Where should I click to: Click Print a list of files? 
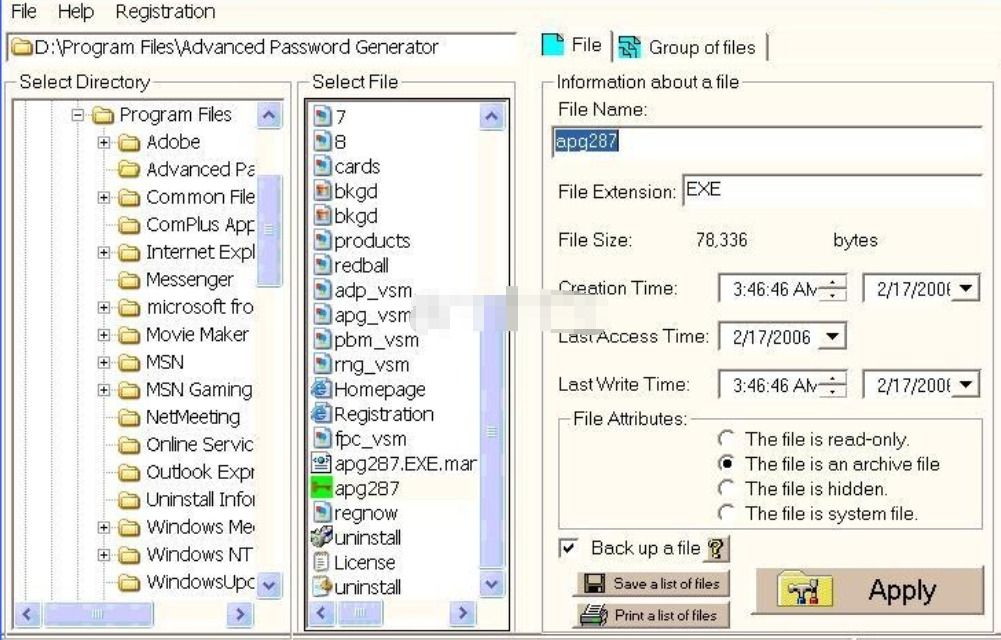pyautogui.click(x=651, y=615)
